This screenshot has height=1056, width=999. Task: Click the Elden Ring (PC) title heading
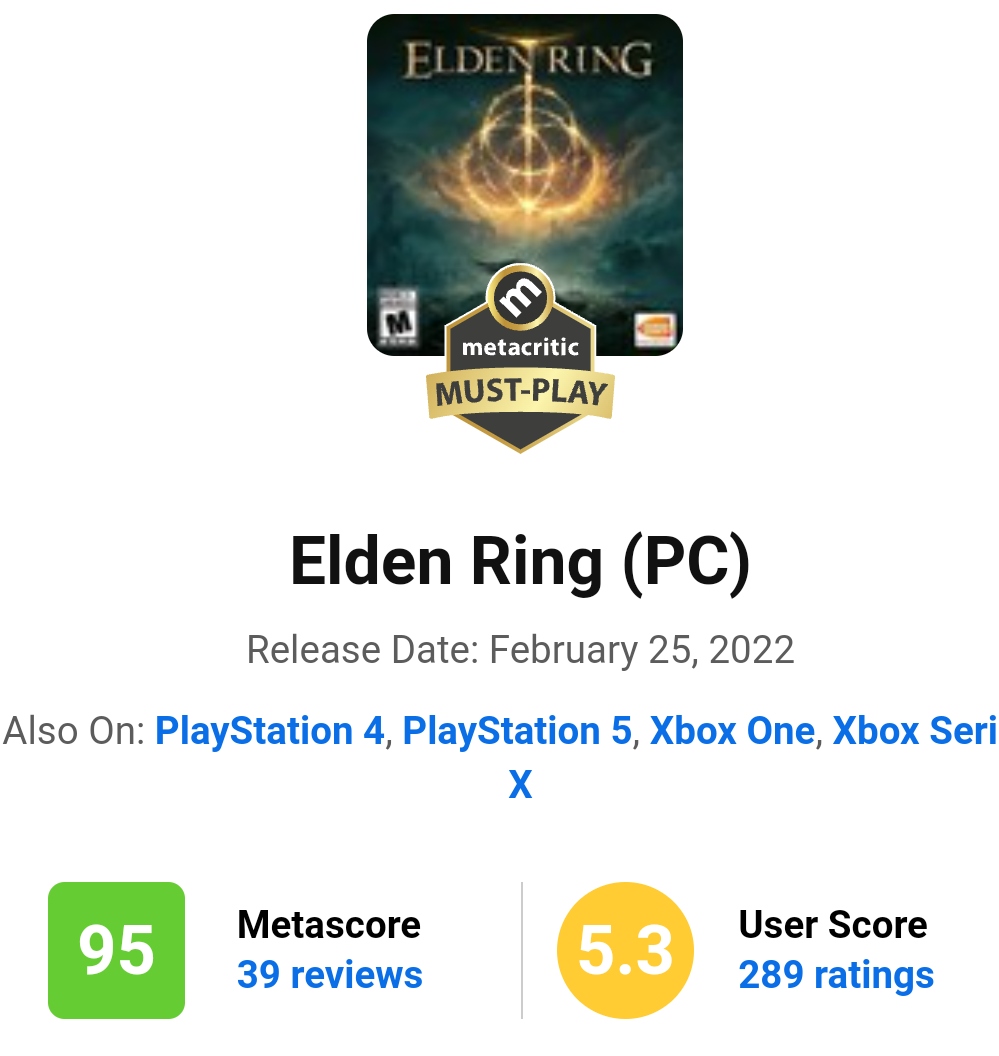pos(520,562)
